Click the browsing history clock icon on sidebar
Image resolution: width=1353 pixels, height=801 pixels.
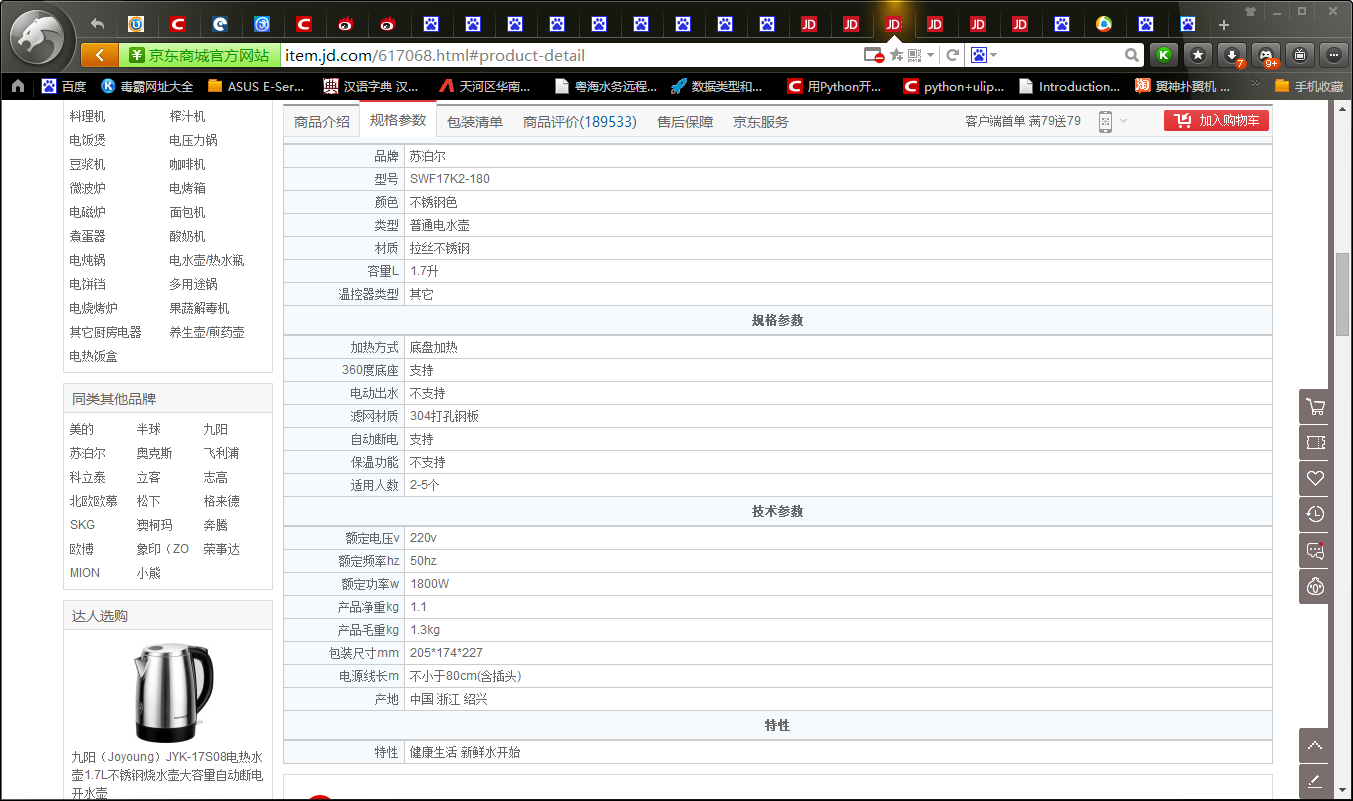[1315, 514]
